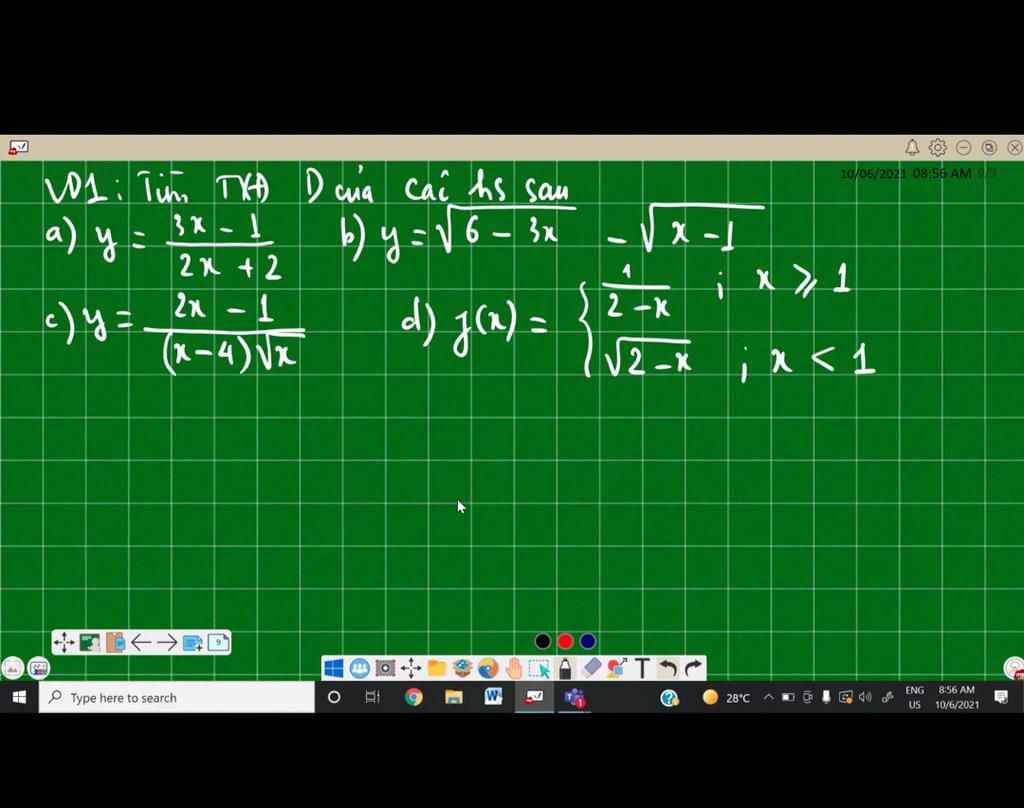The width and height of the screenshot is (1024, 808).
Task: Go to the previous page arrow
Action: (141, 643)
